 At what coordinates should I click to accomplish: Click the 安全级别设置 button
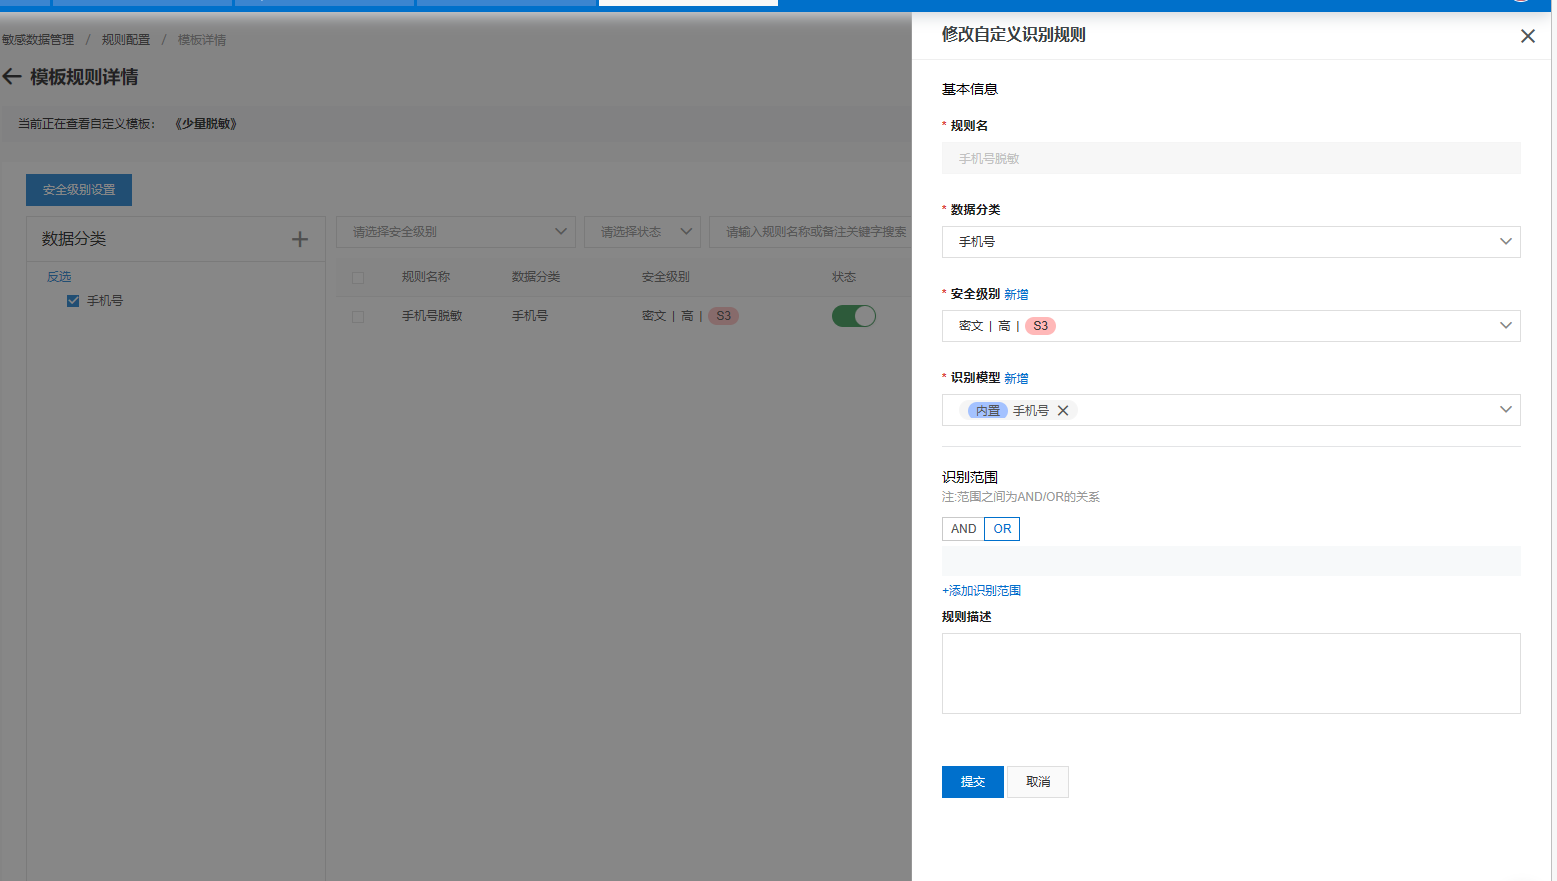point(79,190)
